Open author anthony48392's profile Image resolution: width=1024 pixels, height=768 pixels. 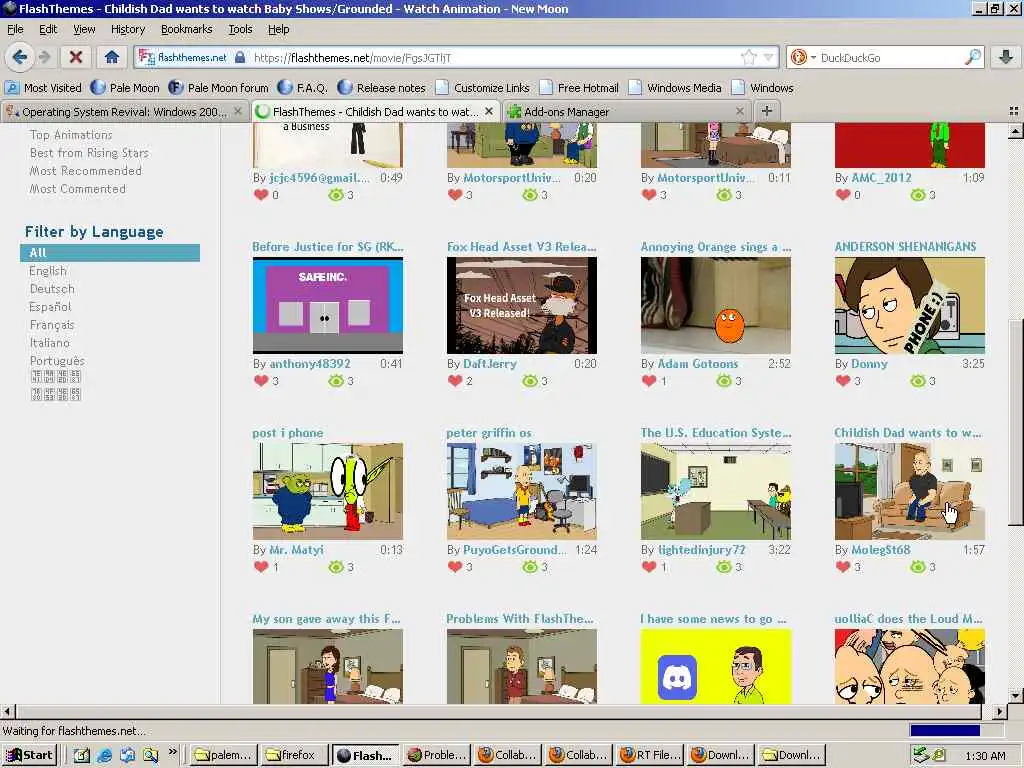pos(310,364)
